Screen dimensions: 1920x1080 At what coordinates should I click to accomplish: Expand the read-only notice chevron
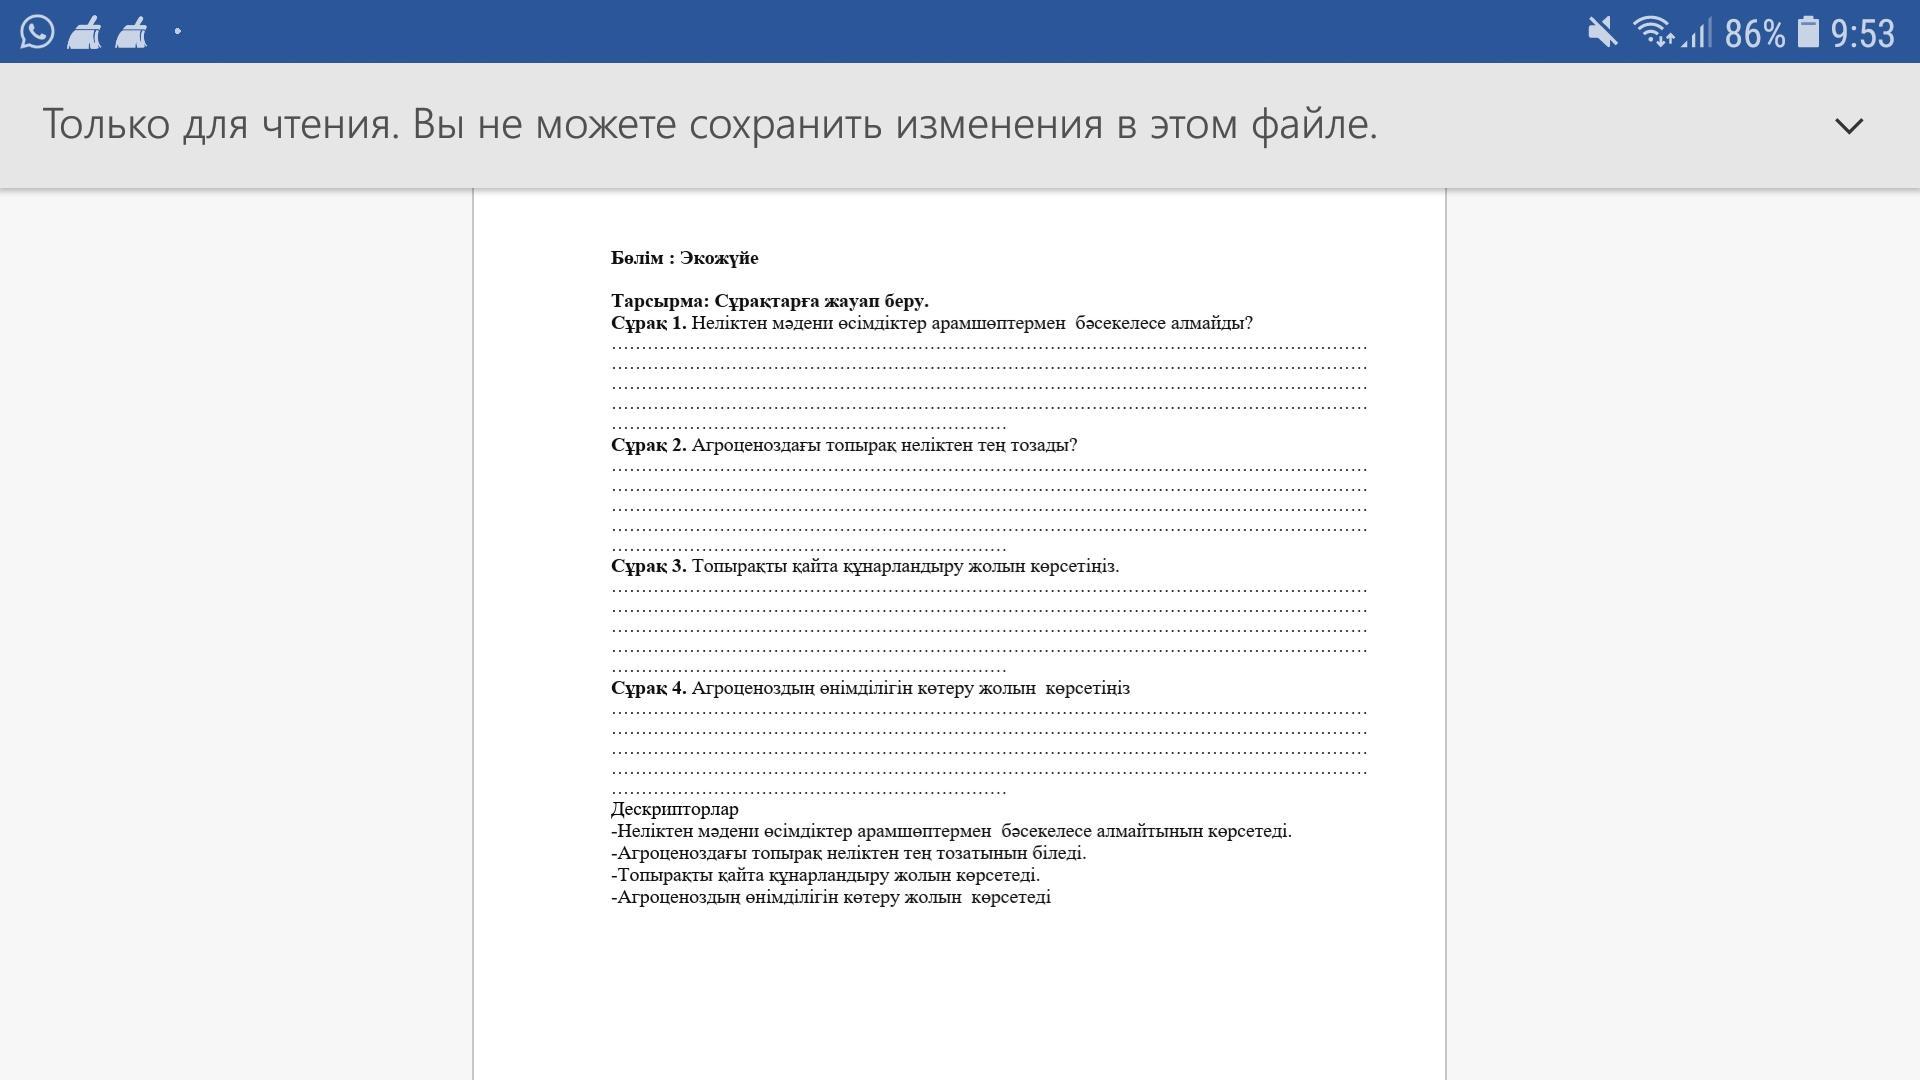pos(1849,126)
